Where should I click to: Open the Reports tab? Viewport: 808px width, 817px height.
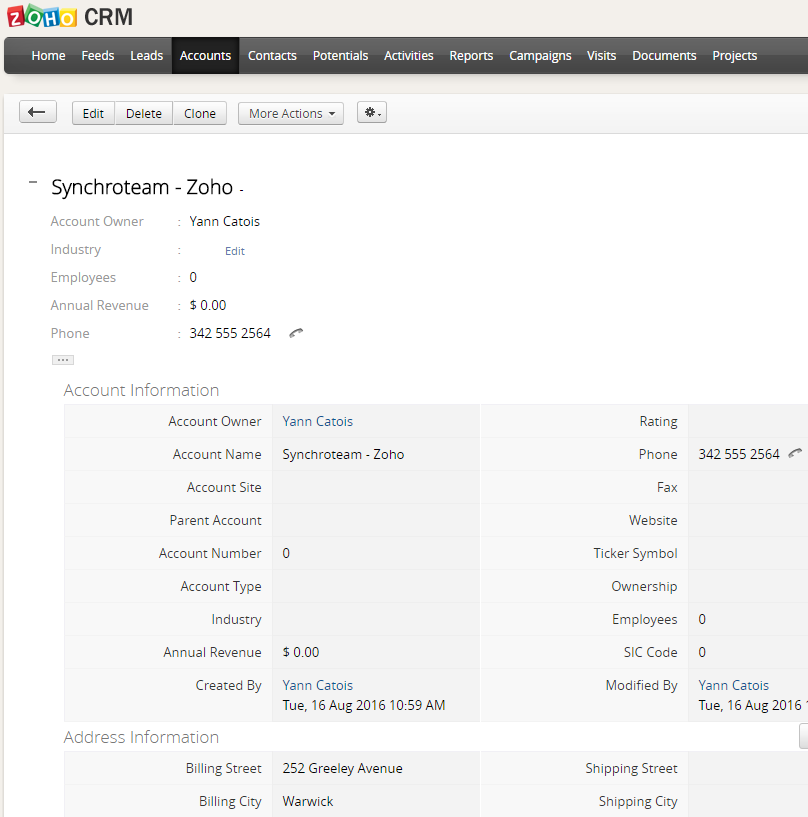pyautogui.click(x=471, y=56)
